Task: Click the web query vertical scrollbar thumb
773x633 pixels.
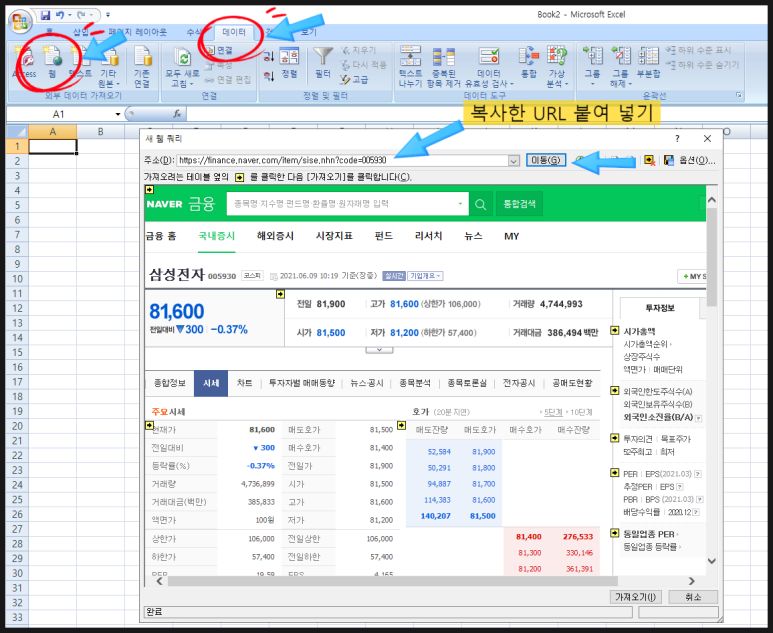Action: pos(711,256)
